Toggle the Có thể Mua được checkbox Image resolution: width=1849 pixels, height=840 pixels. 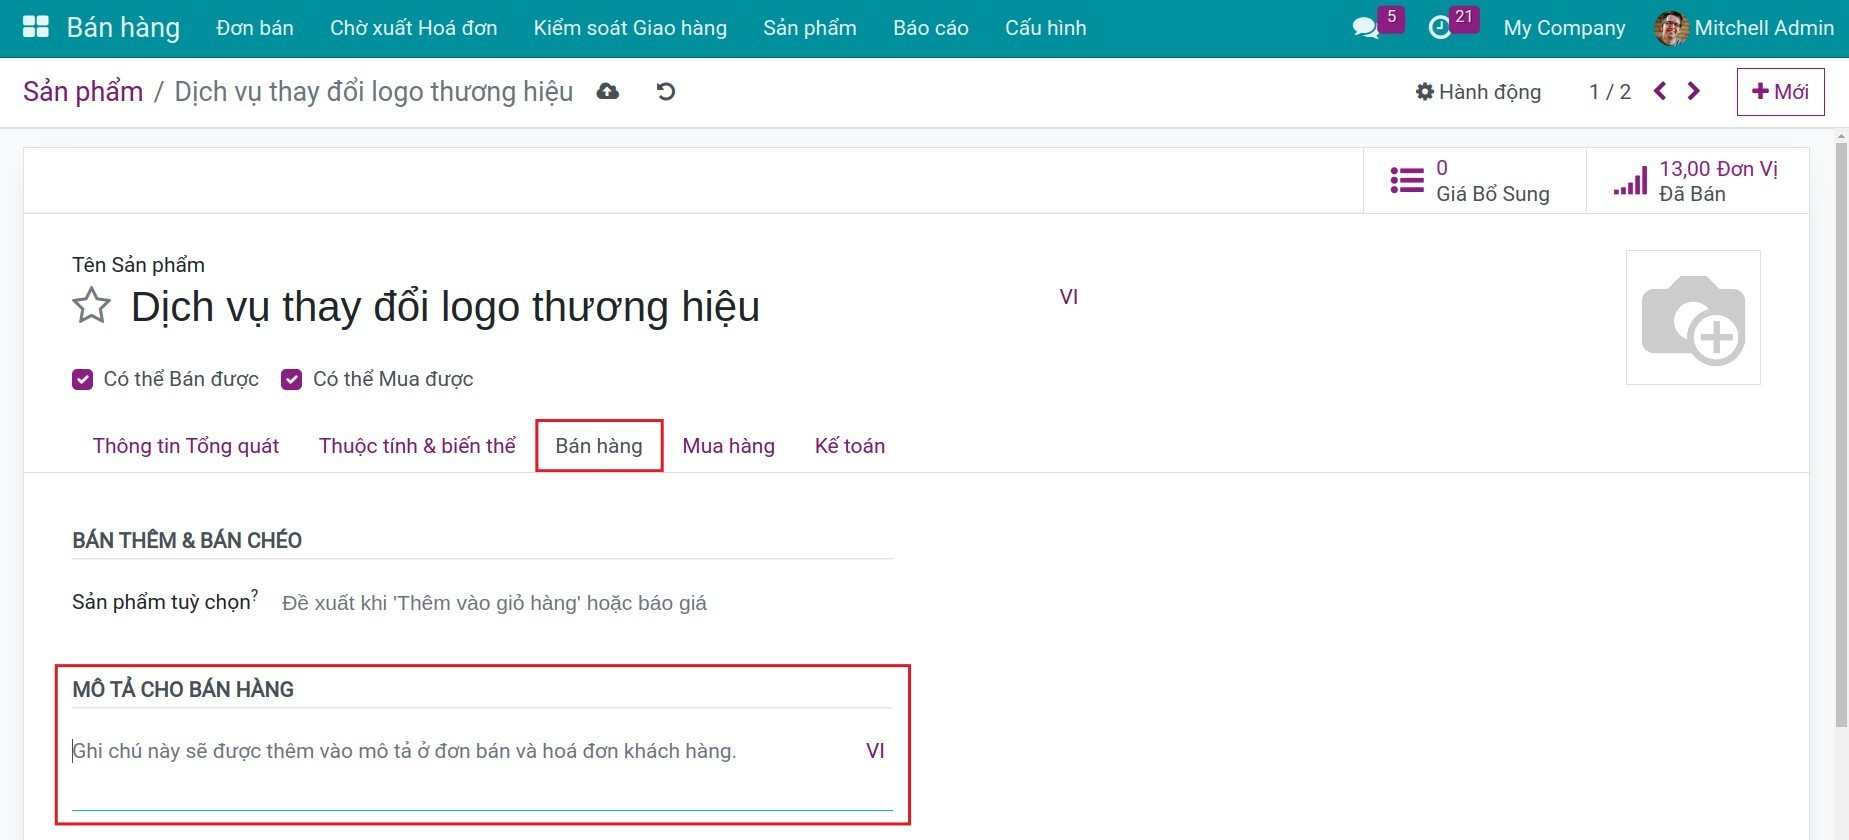(291, 379)
